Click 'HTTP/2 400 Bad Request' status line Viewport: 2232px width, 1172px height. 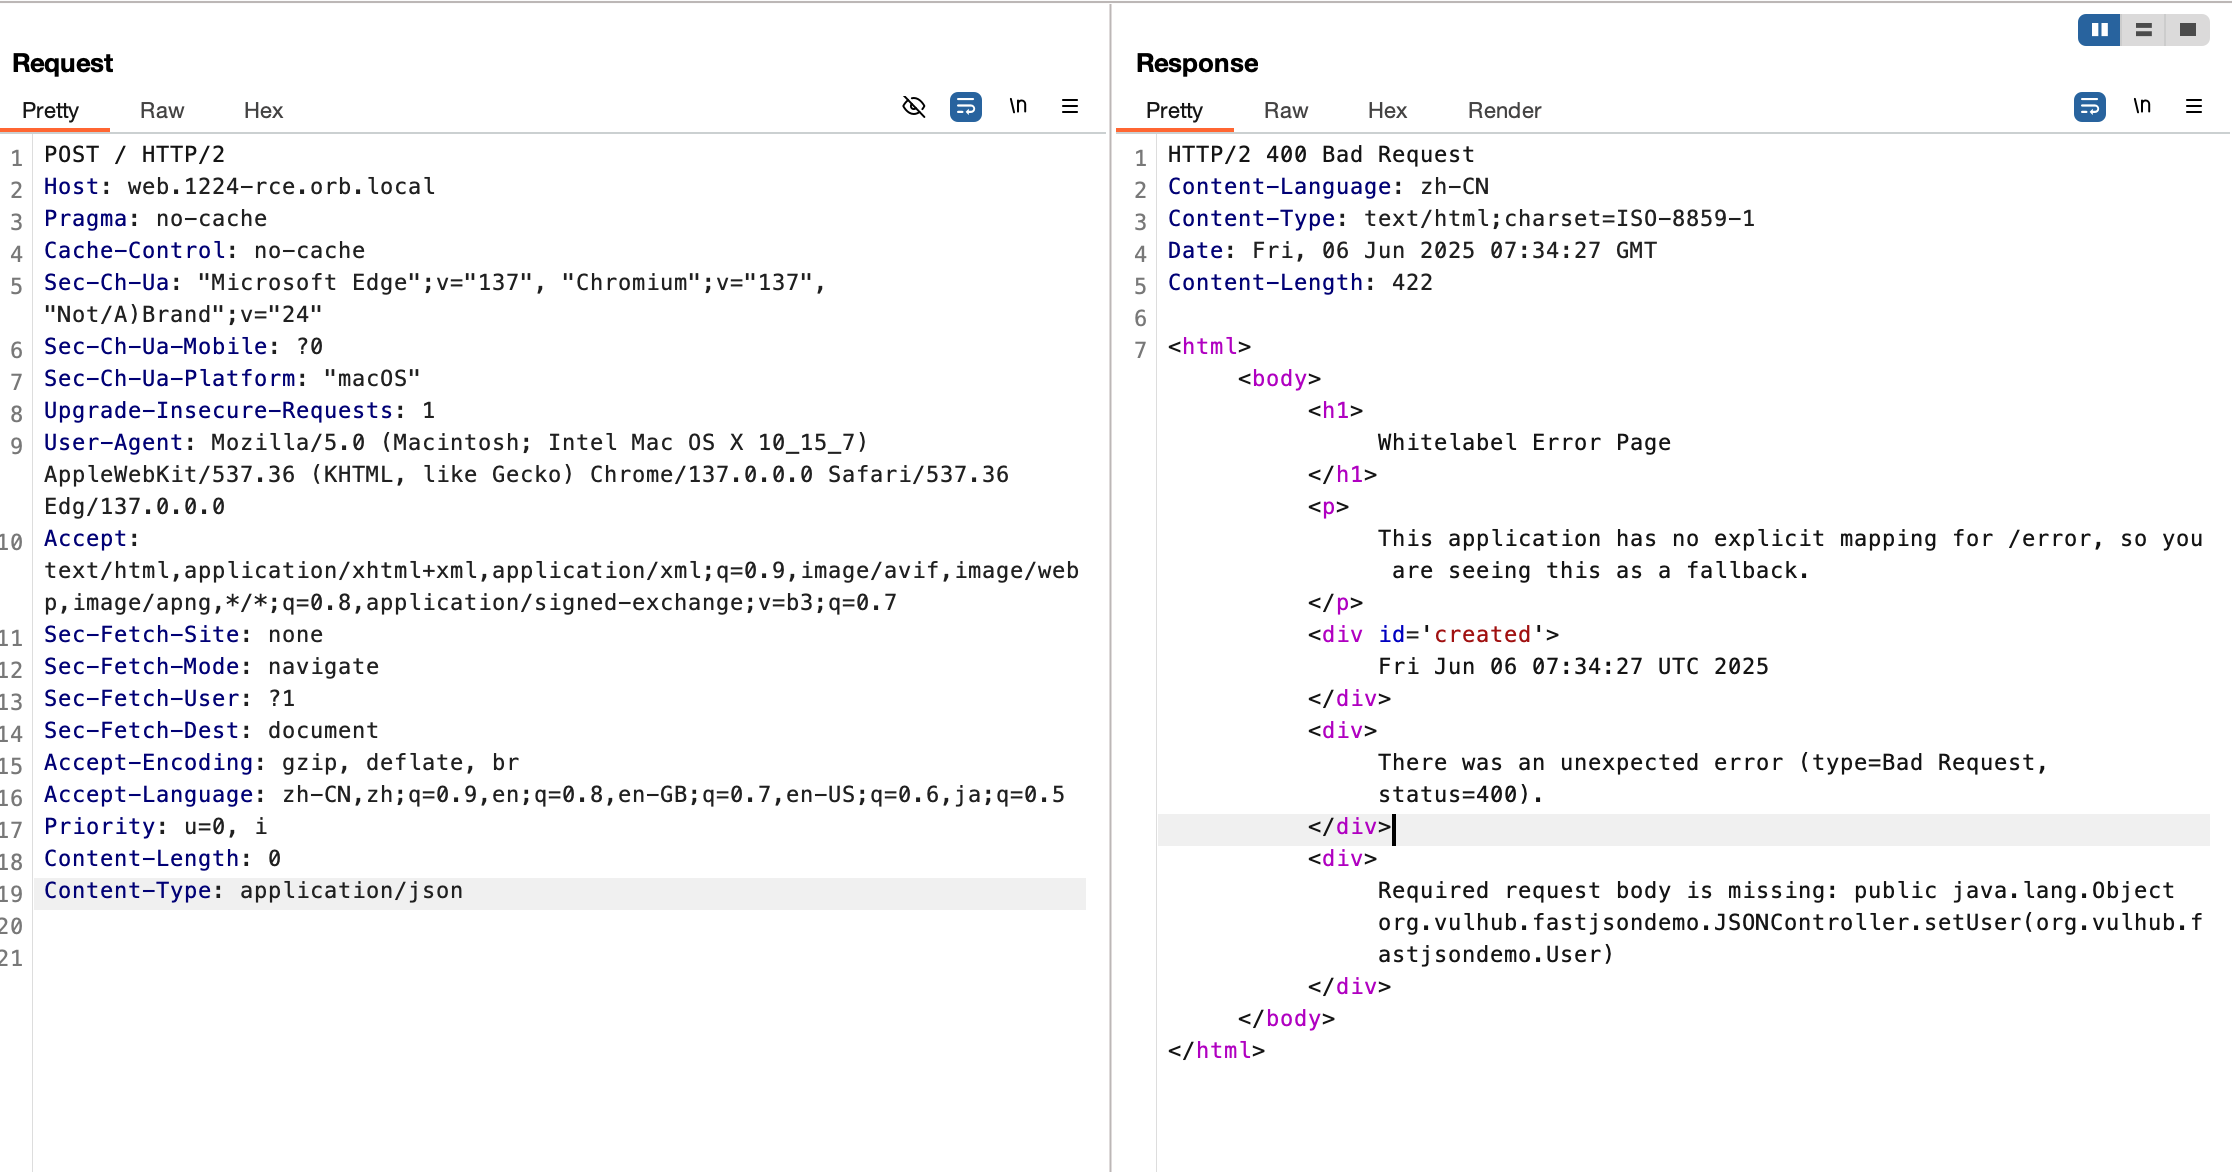click(x=1321, y=155)
